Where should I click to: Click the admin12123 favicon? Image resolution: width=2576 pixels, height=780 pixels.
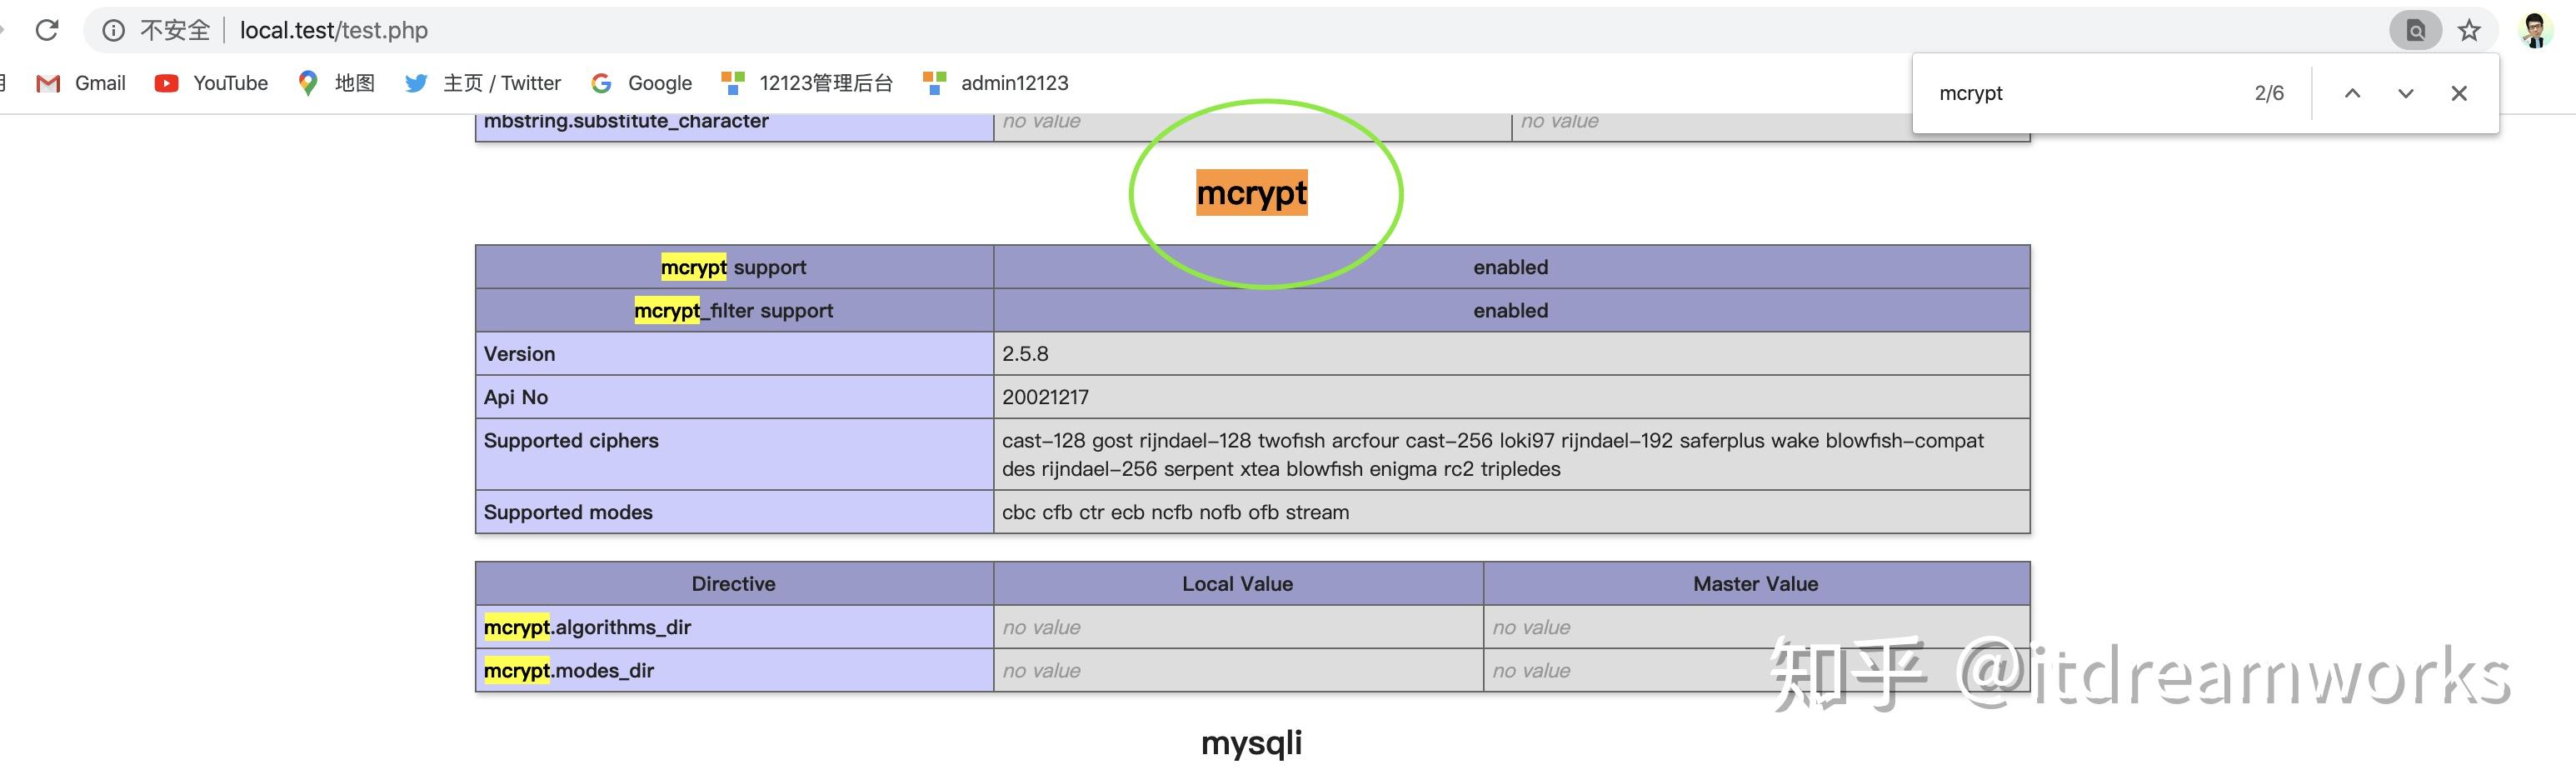pyautogui.click(x=935, y=83)
